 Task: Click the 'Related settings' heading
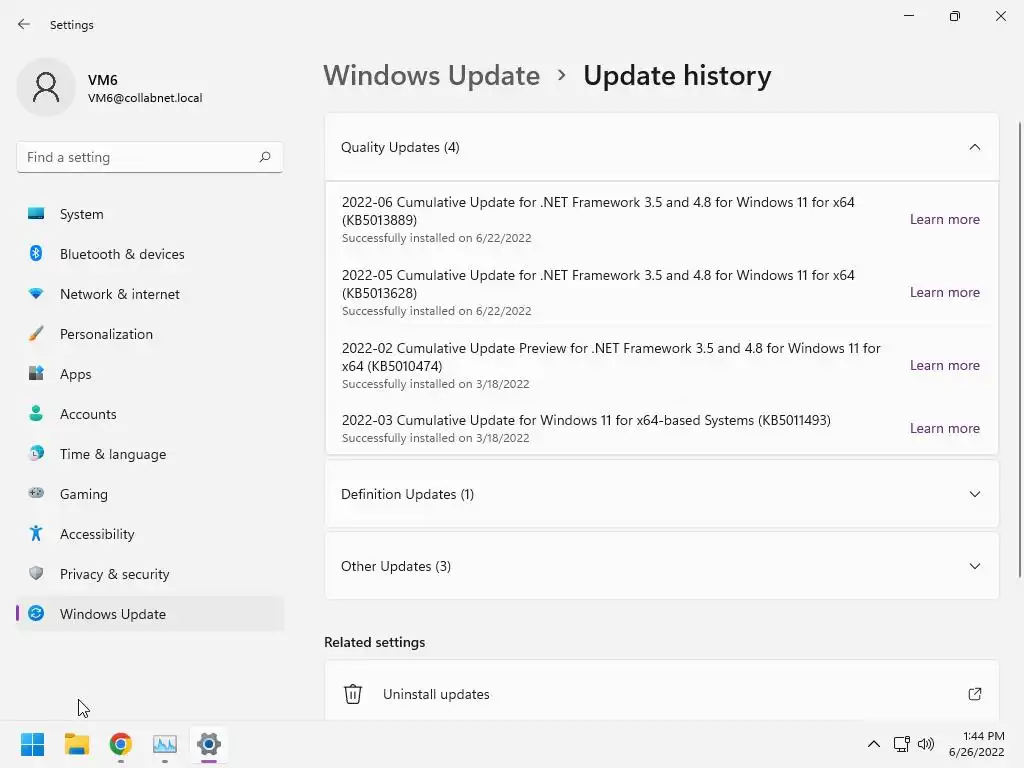(x=374, y=642)
